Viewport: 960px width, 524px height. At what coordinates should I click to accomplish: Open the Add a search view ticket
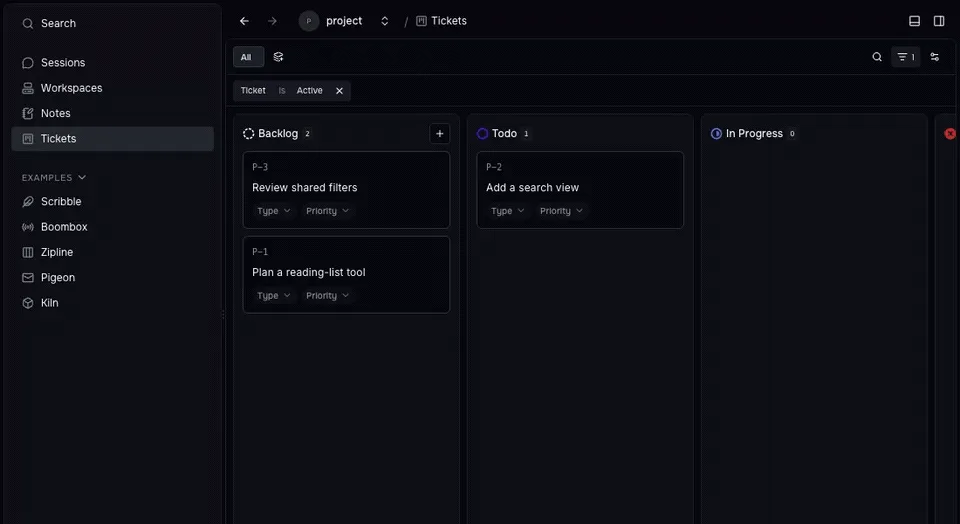click(580, 190)
